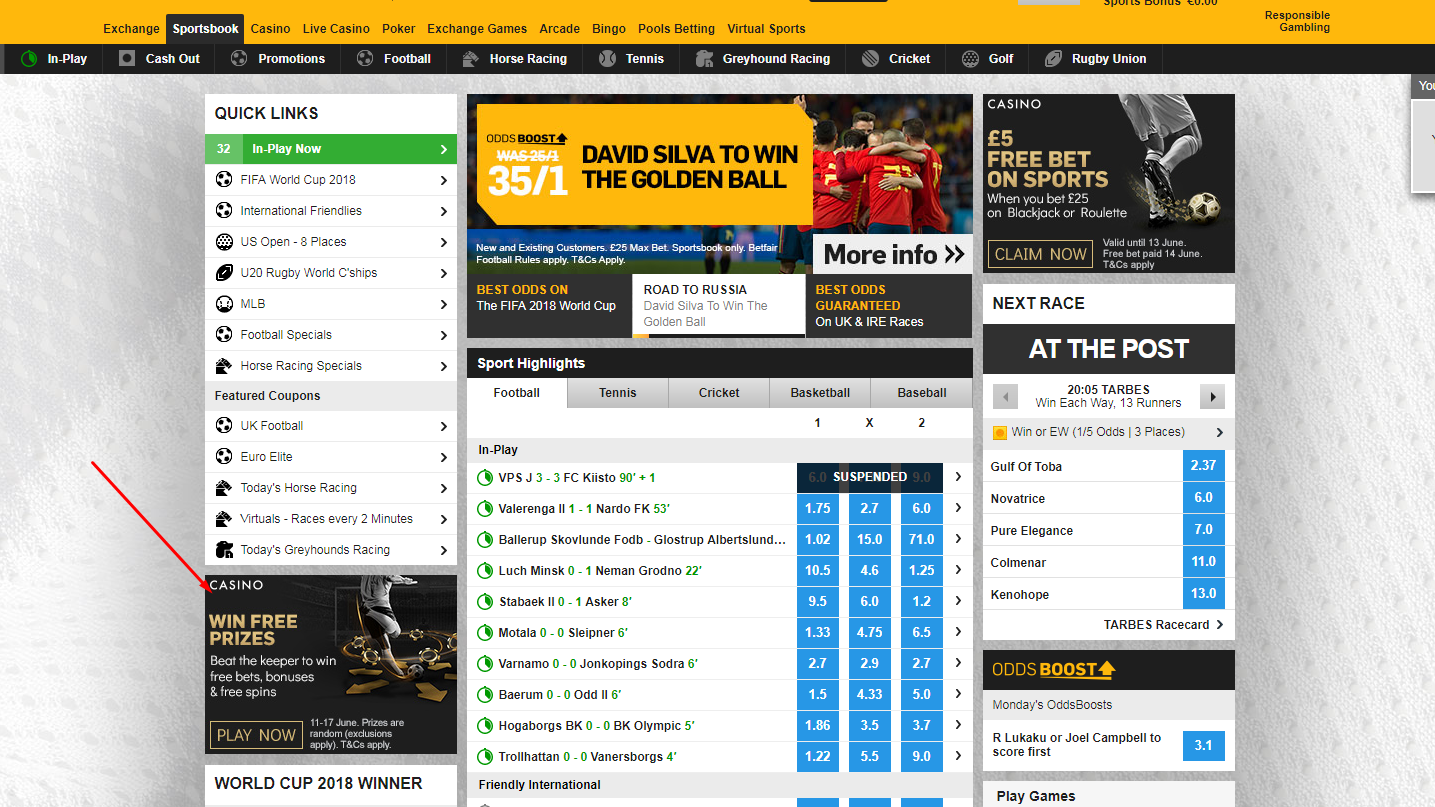Screen dimensions: 1435x807
Task: Click ROAD TO RUSSIA carousel item
Action: coord(719,306)
